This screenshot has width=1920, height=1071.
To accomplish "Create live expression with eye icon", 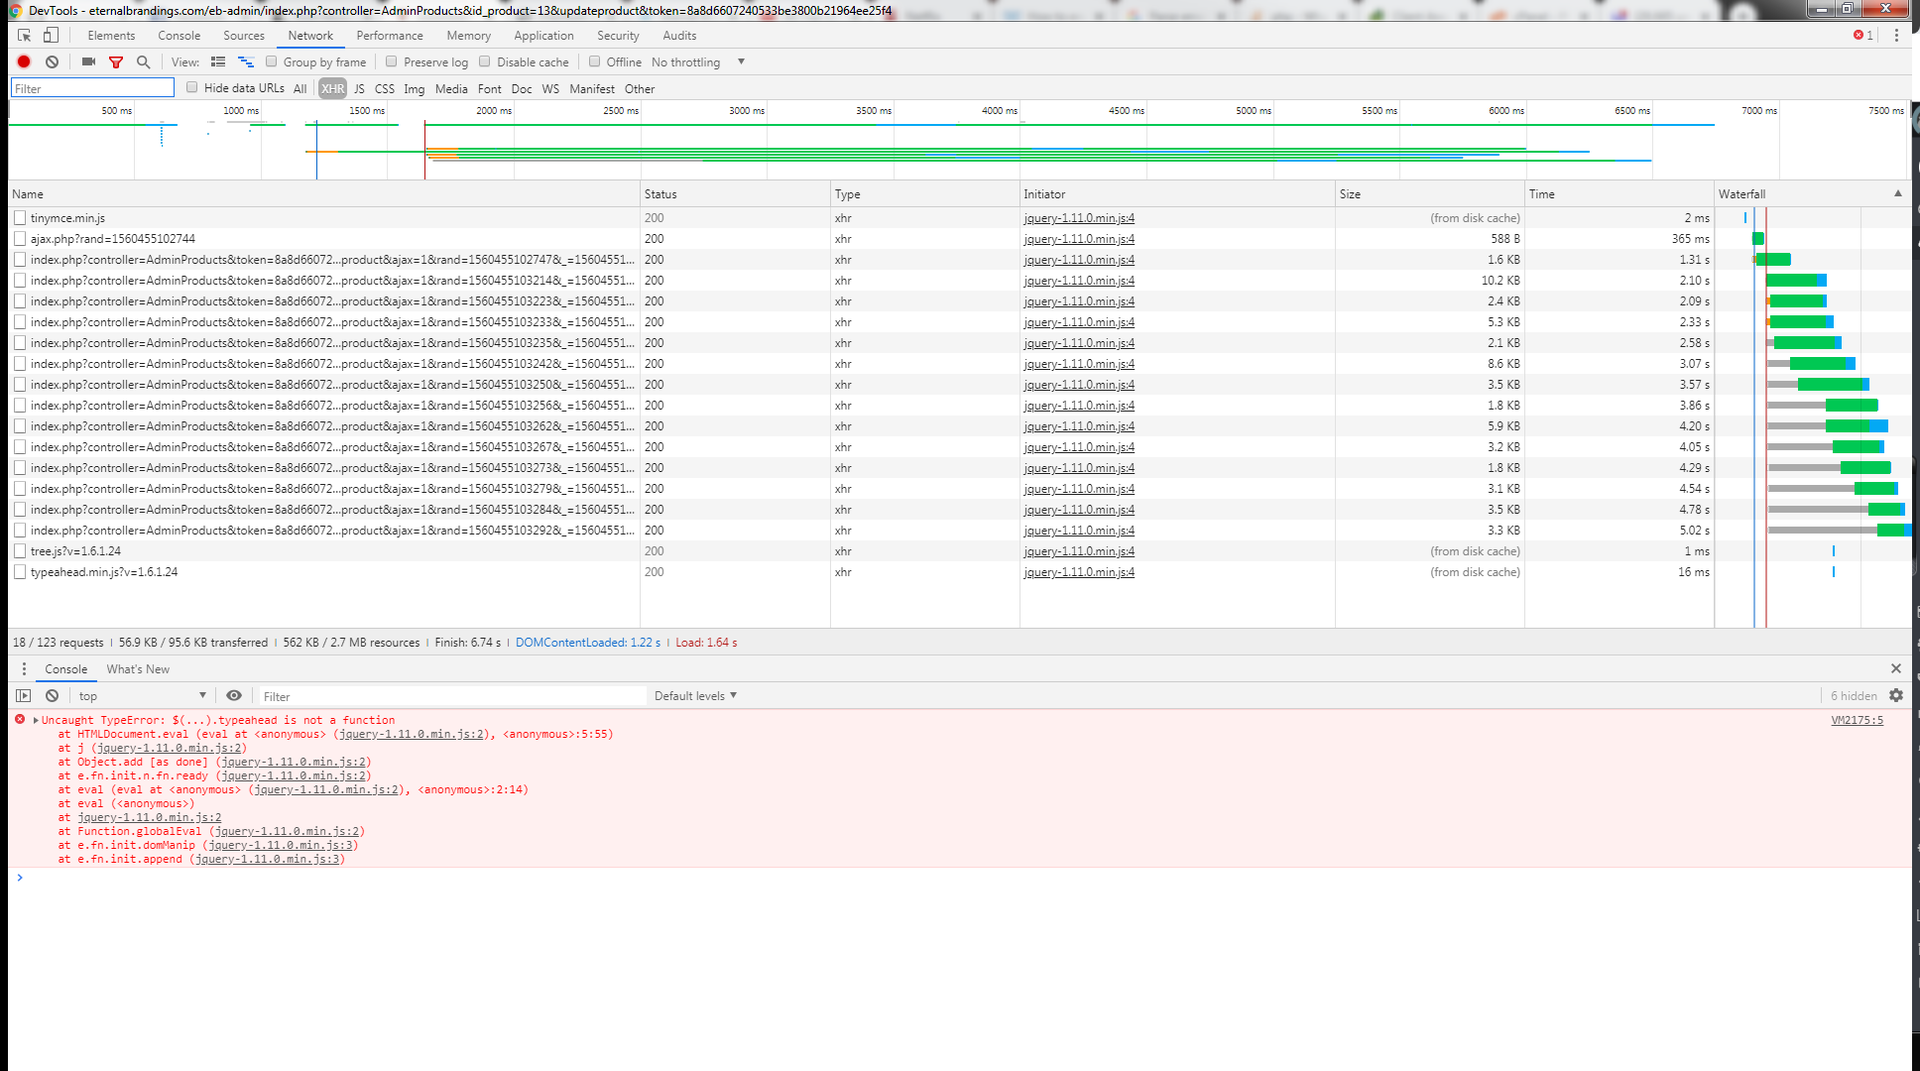I will (x=234, y=696).
